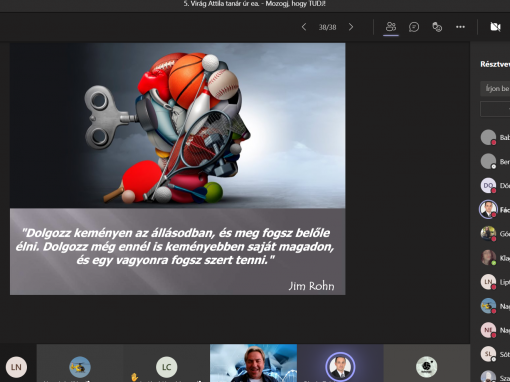
Task: Open the more actions ellipsis menu
Action: pyautogui.click(x=460, y=27)
